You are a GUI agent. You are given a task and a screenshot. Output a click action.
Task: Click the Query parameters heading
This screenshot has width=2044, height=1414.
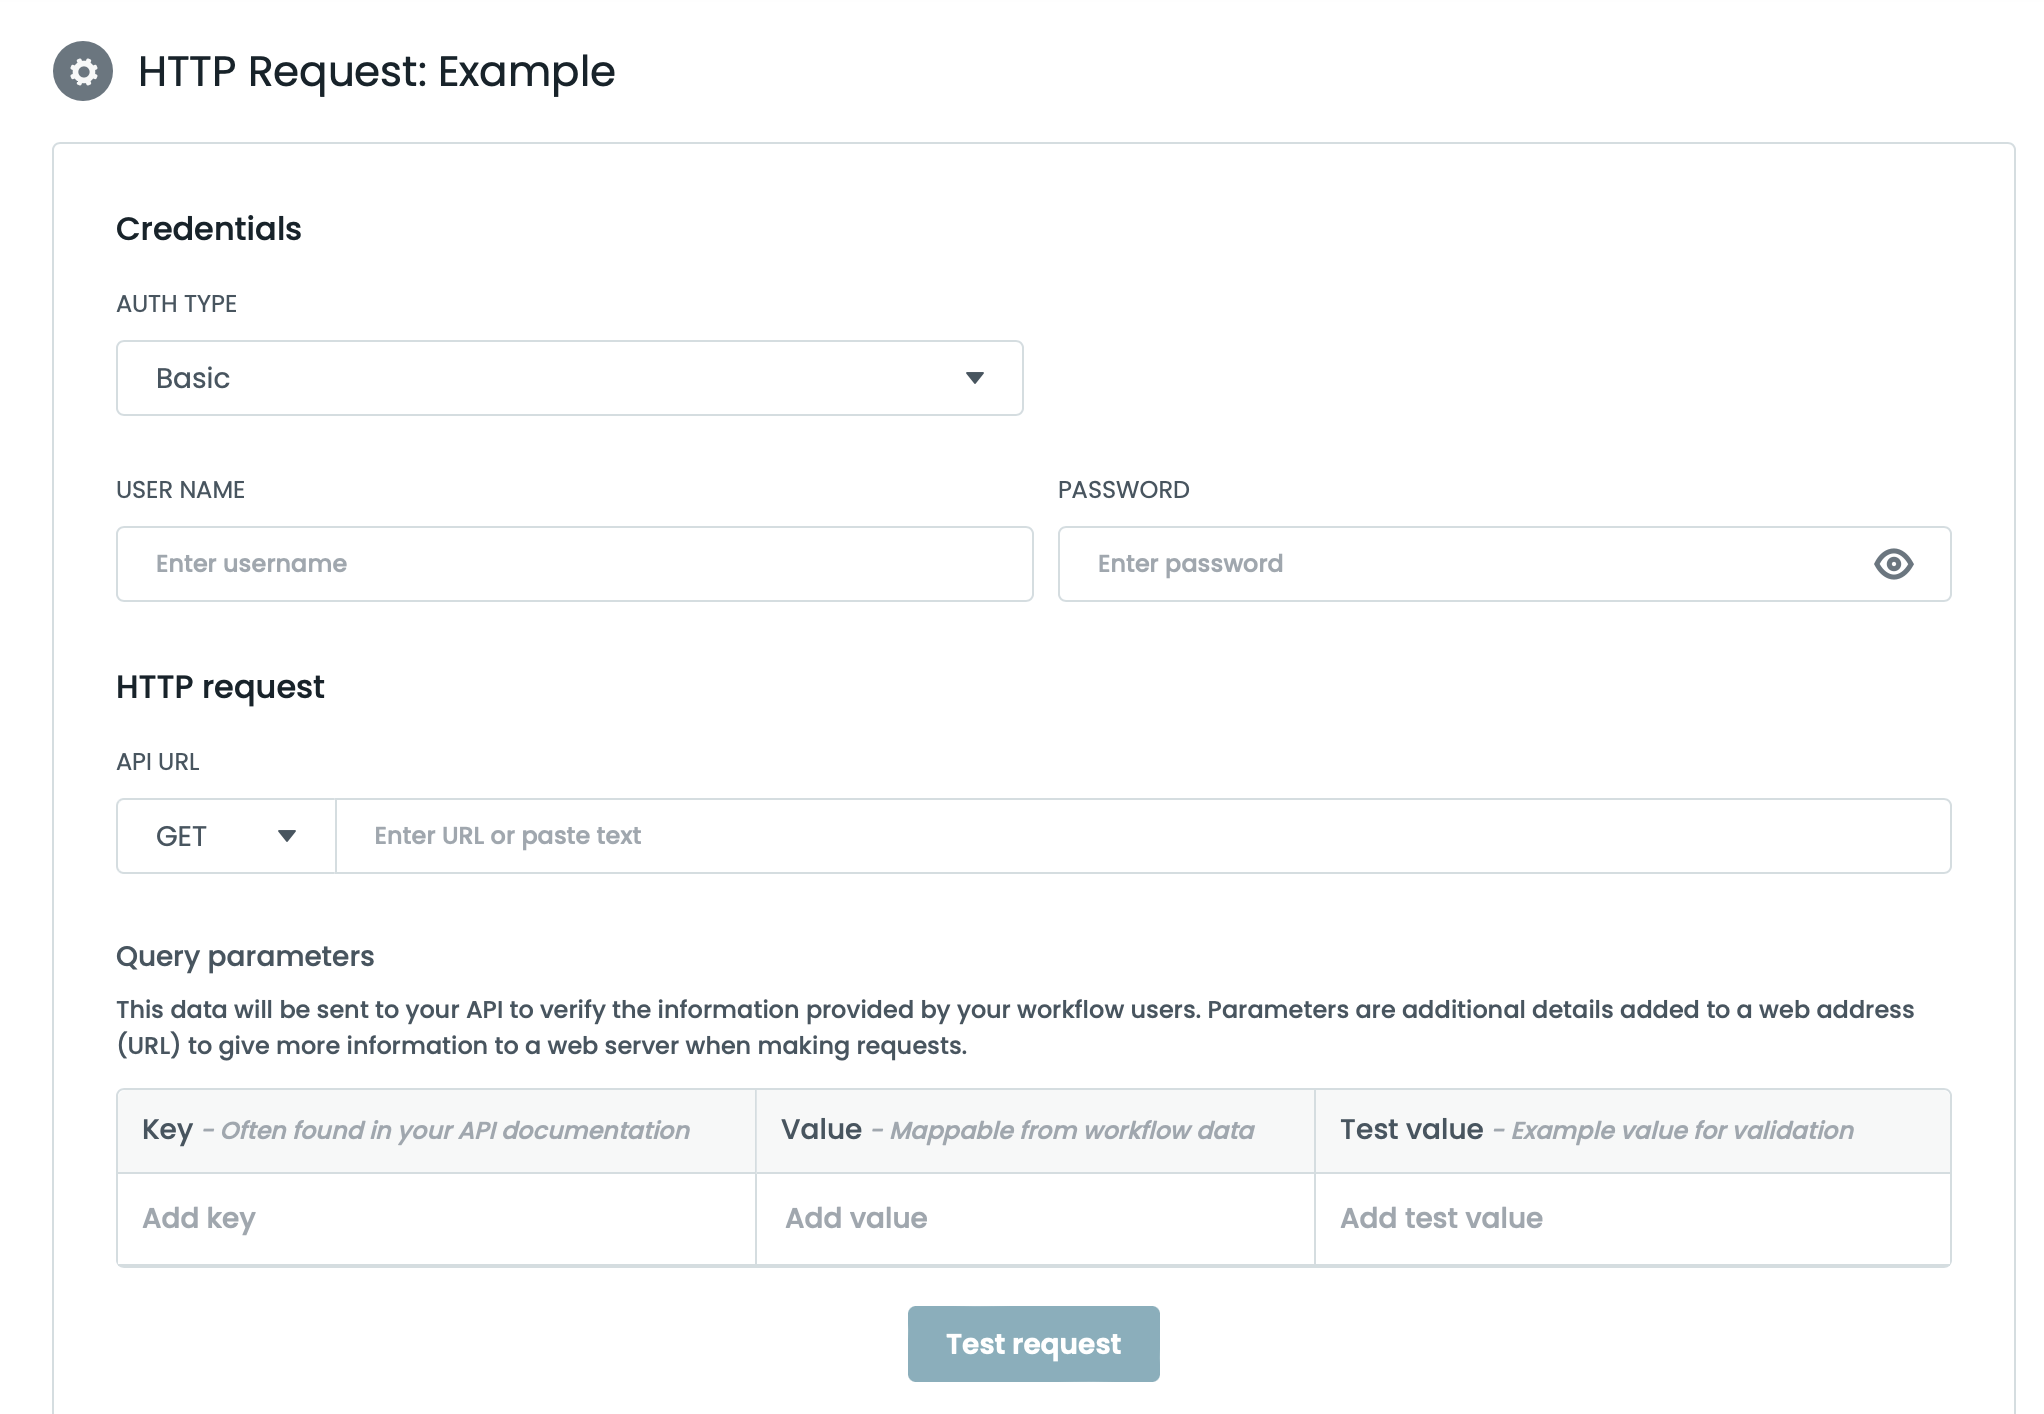245,956
